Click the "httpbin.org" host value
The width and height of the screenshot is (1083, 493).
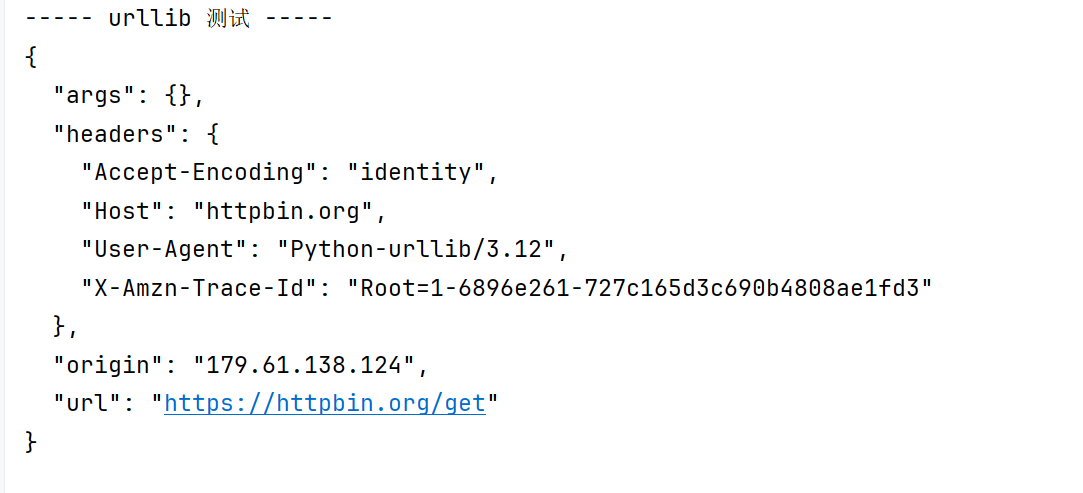coord(283,211)
